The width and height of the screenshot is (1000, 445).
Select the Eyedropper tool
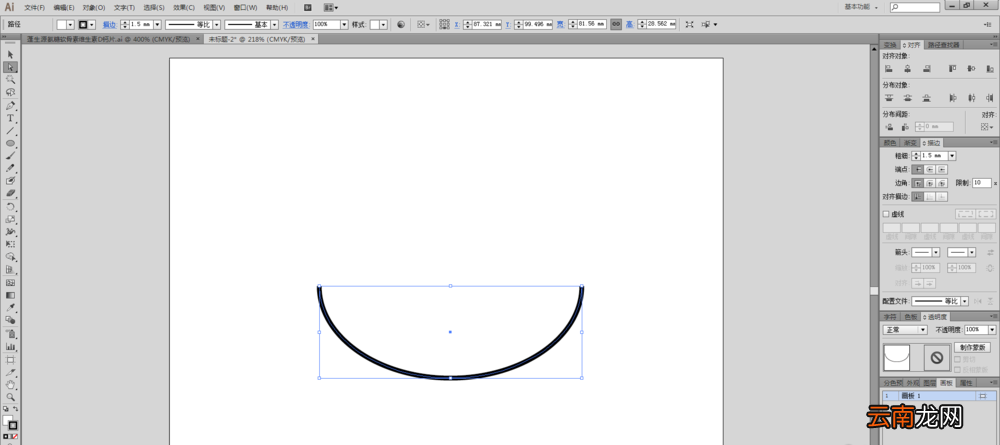(x=10, y=308)
